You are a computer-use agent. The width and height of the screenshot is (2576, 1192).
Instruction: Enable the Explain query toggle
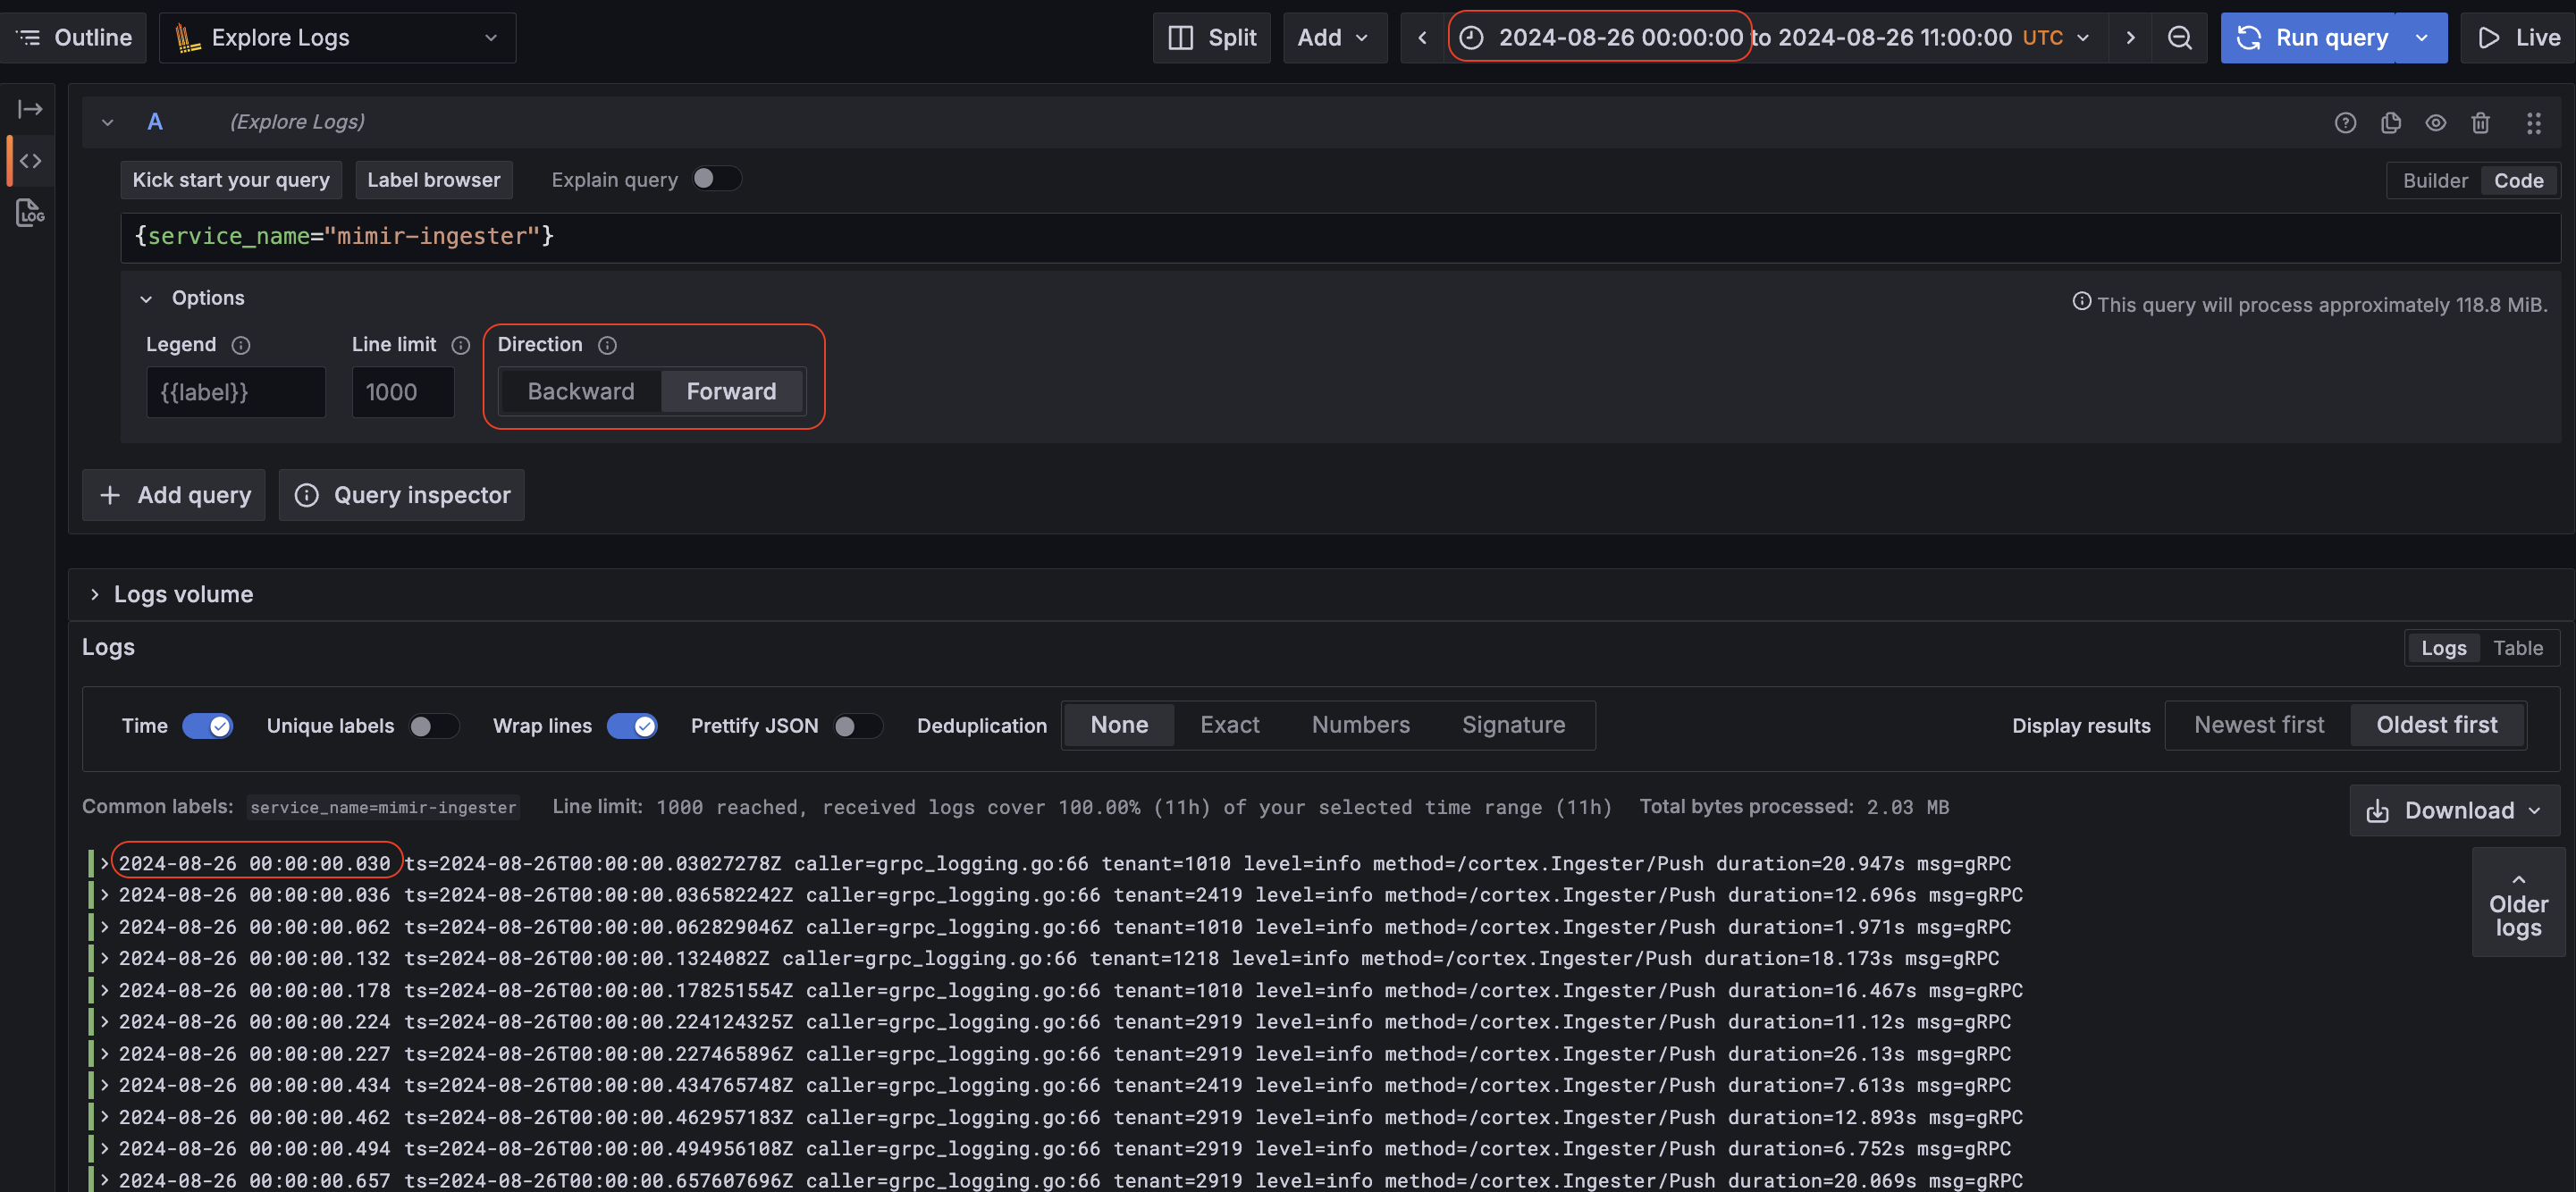coord(715,178)
